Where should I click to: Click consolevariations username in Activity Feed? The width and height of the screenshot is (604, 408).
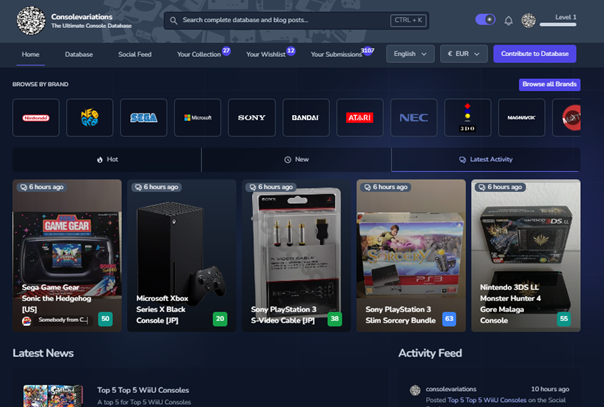click(451, 389)
